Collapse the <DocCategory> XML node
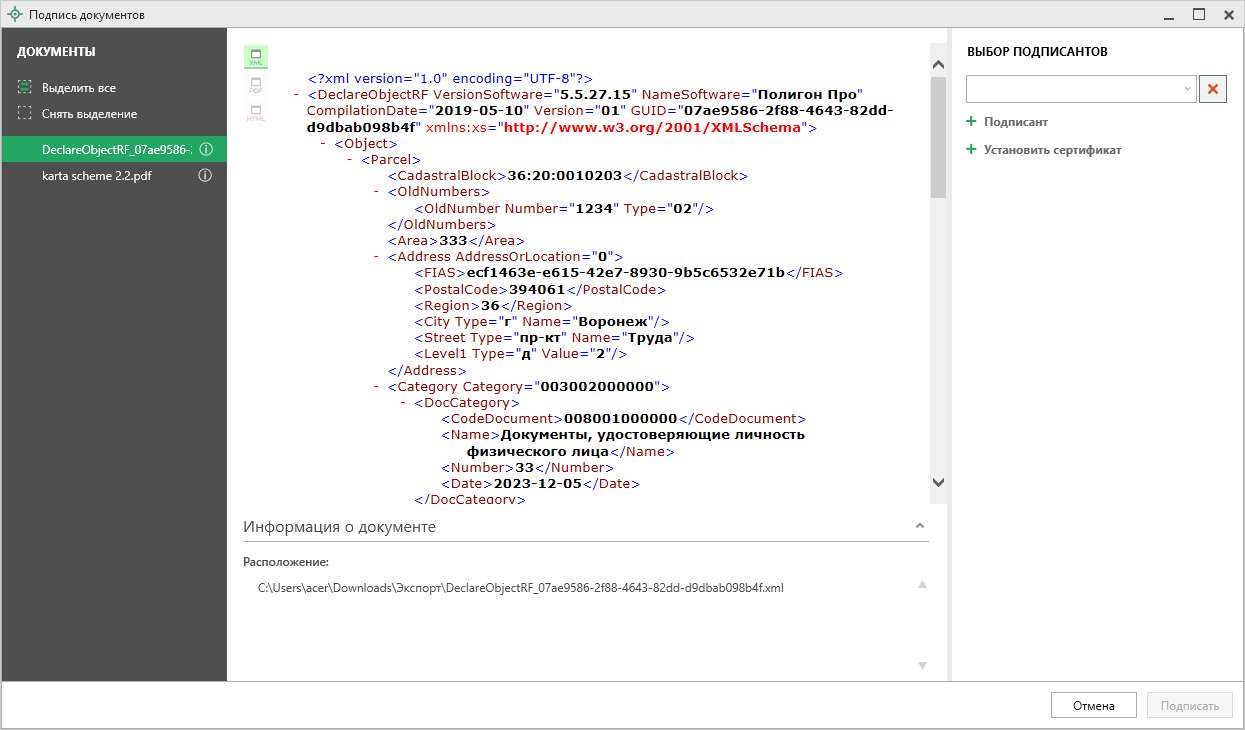 tap(404, 402)
